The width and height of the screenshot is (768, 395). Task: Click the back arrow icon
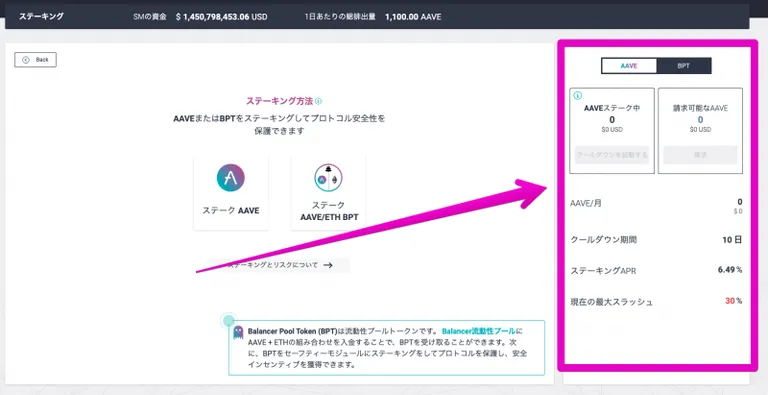(26, 60)
